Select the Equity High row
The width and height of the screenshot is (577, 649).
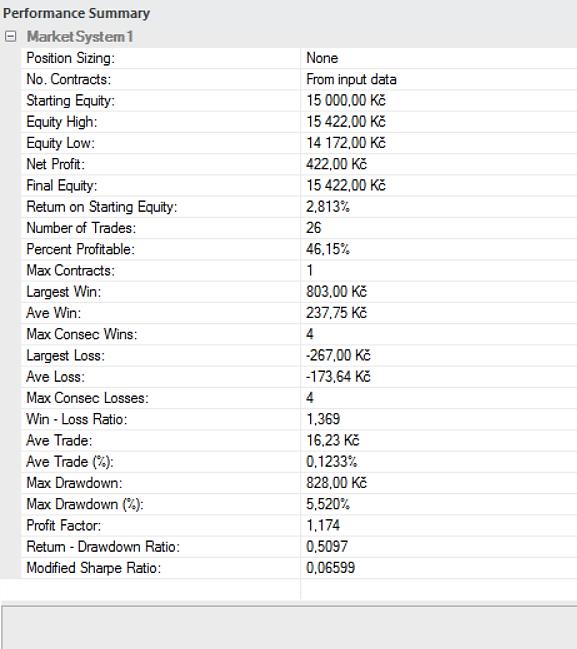[299, 122]
